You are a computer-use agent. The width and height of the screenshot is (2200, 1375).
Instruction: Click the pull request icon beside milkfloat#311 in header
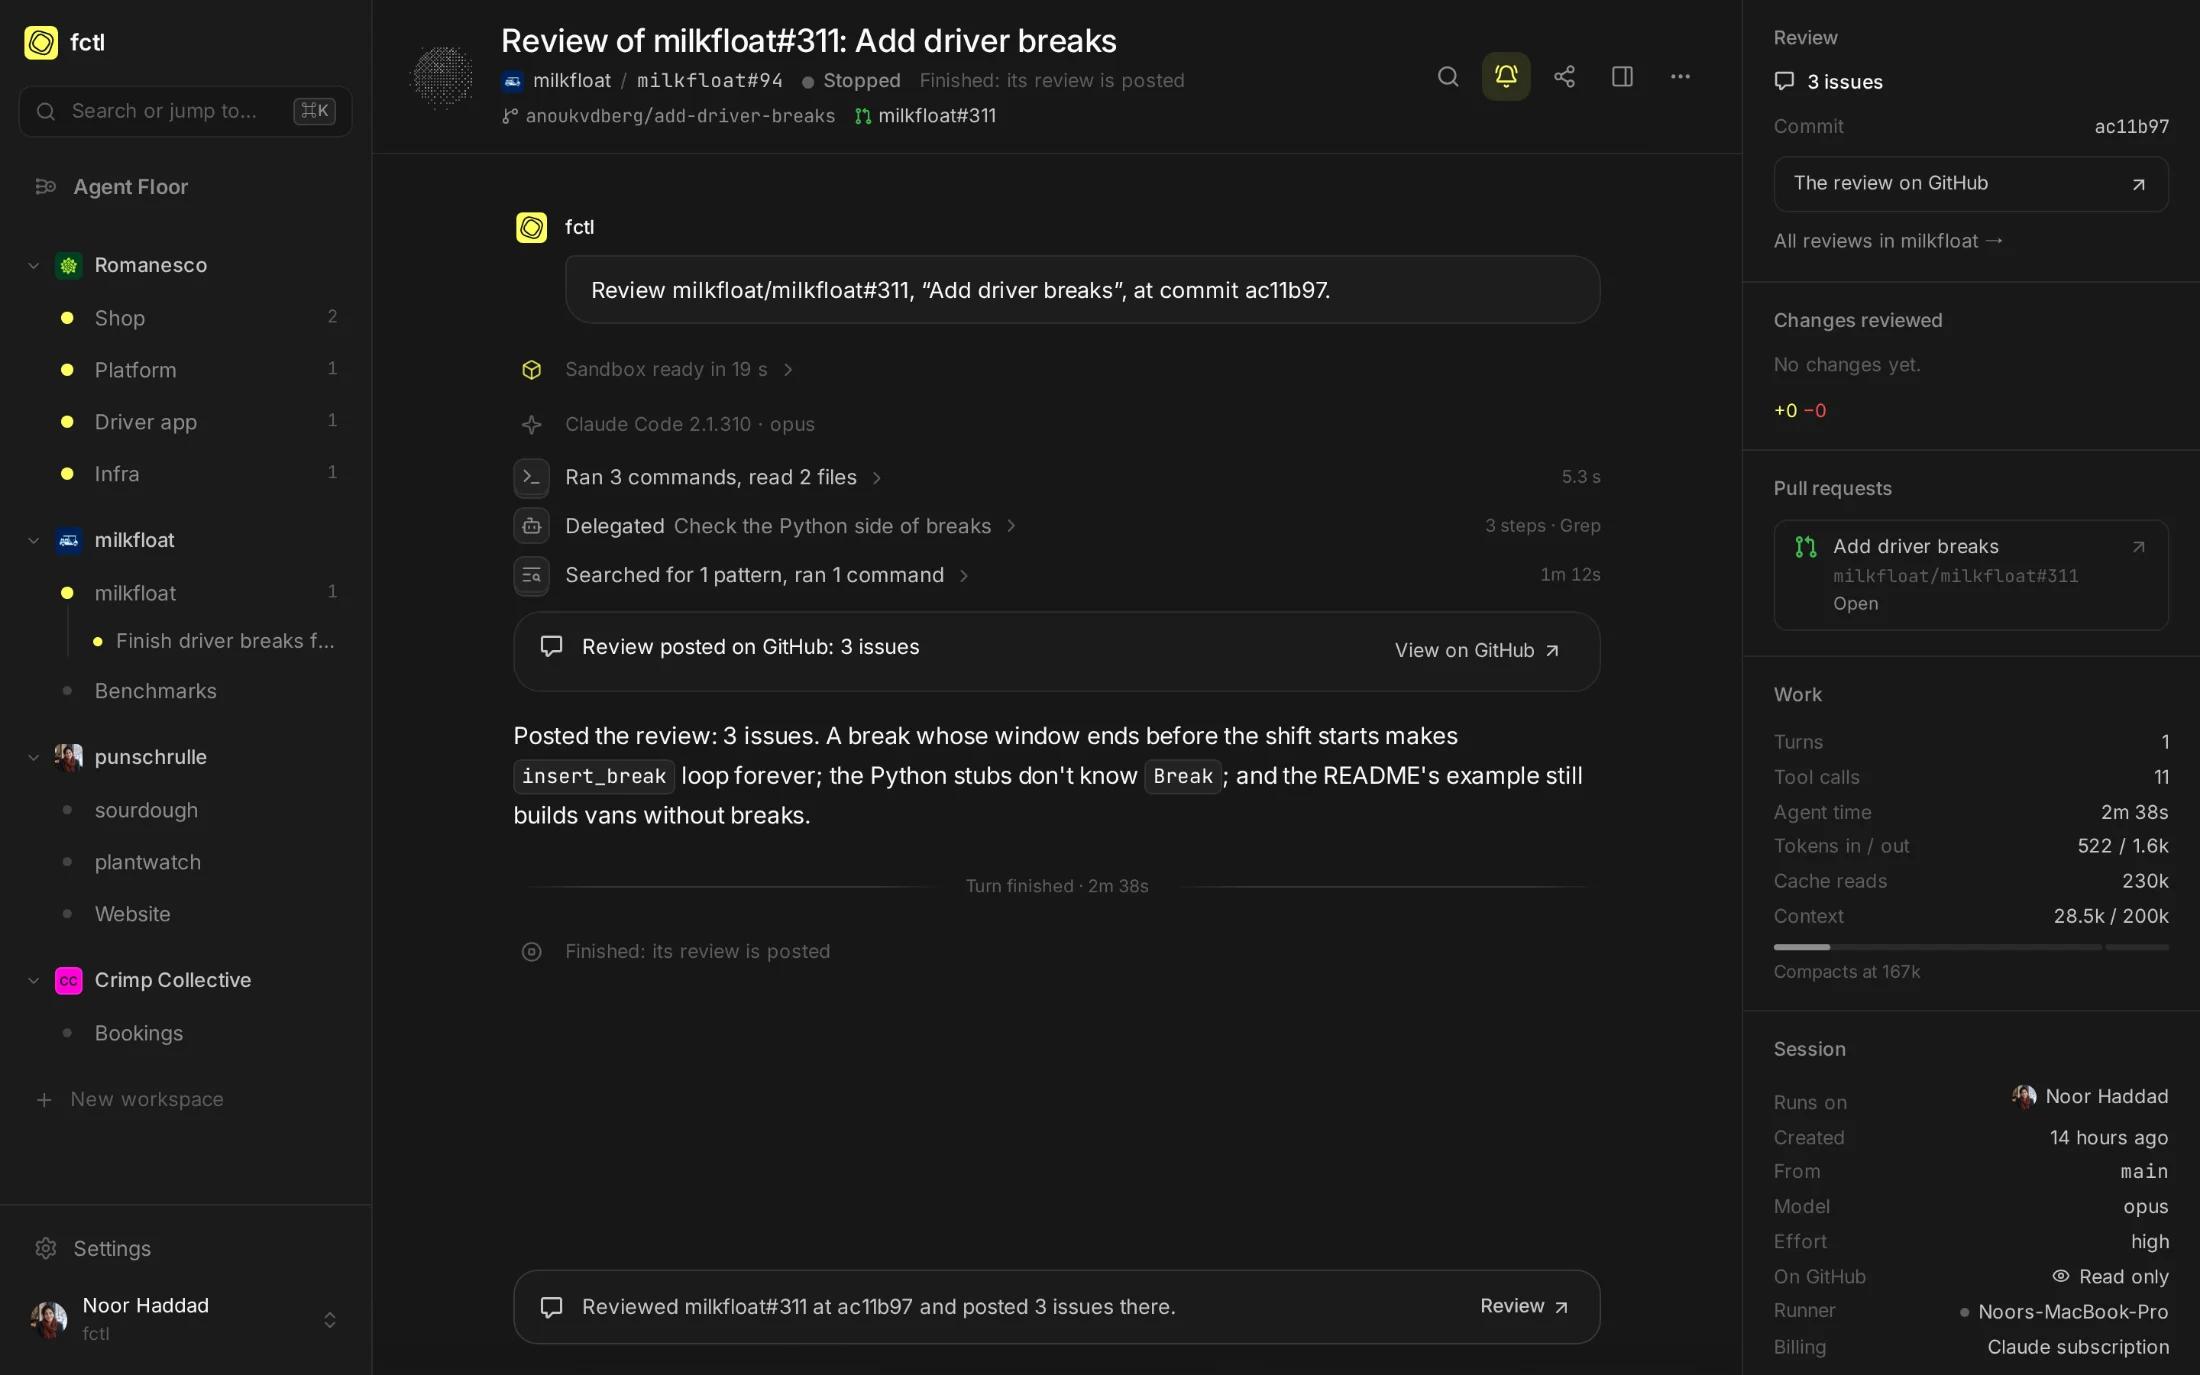[x=862, y=116]
